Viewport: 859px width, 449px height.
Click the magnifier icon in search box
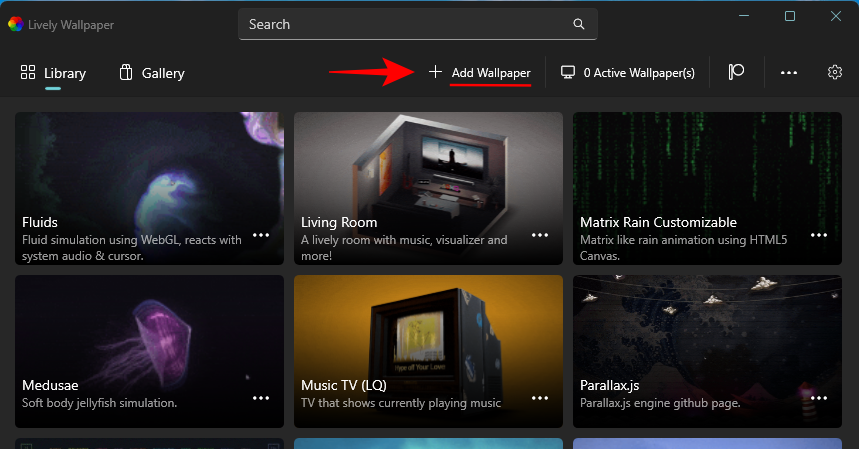(579, 24)
